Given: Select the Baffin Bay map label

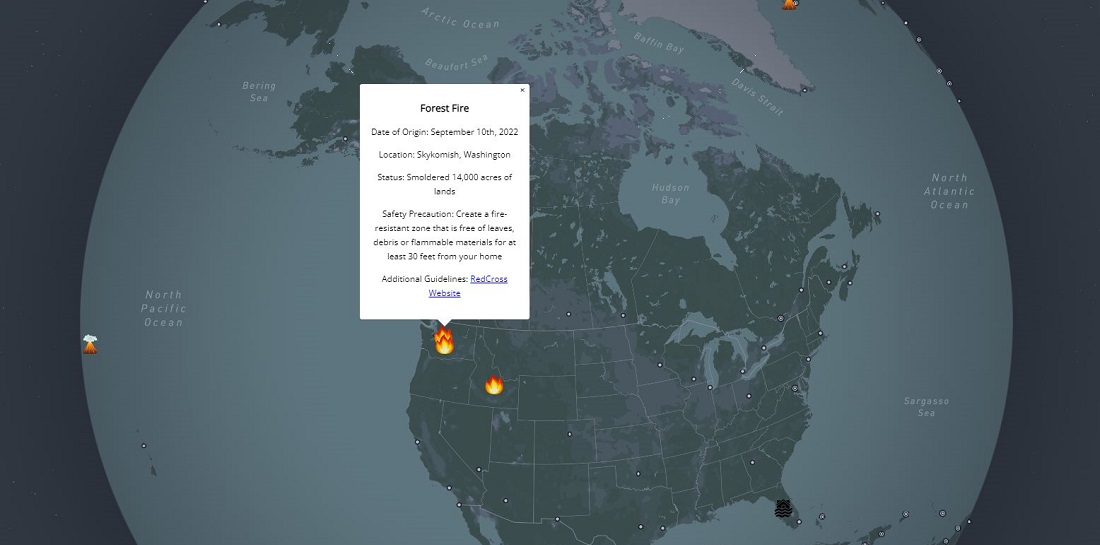Looking at the screenshot, I should (x=658, y=42).
